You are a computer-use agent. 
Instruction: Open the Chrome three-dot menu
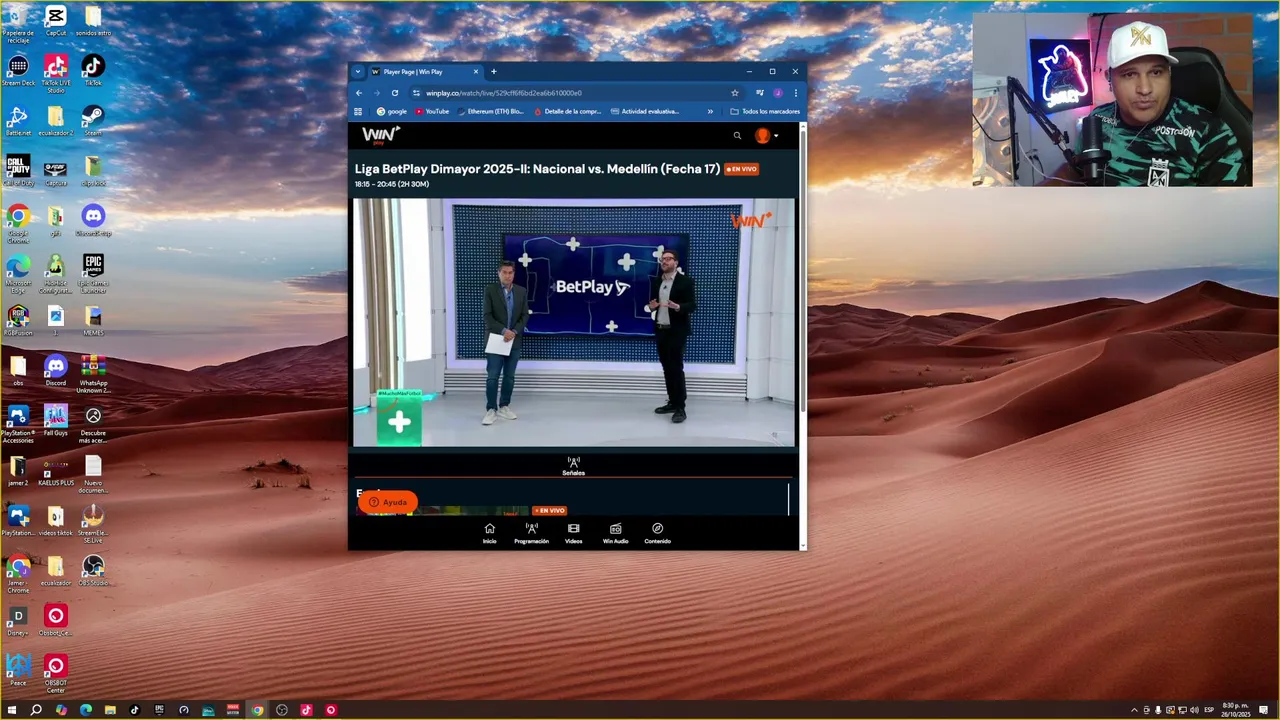tap(796, 93)
